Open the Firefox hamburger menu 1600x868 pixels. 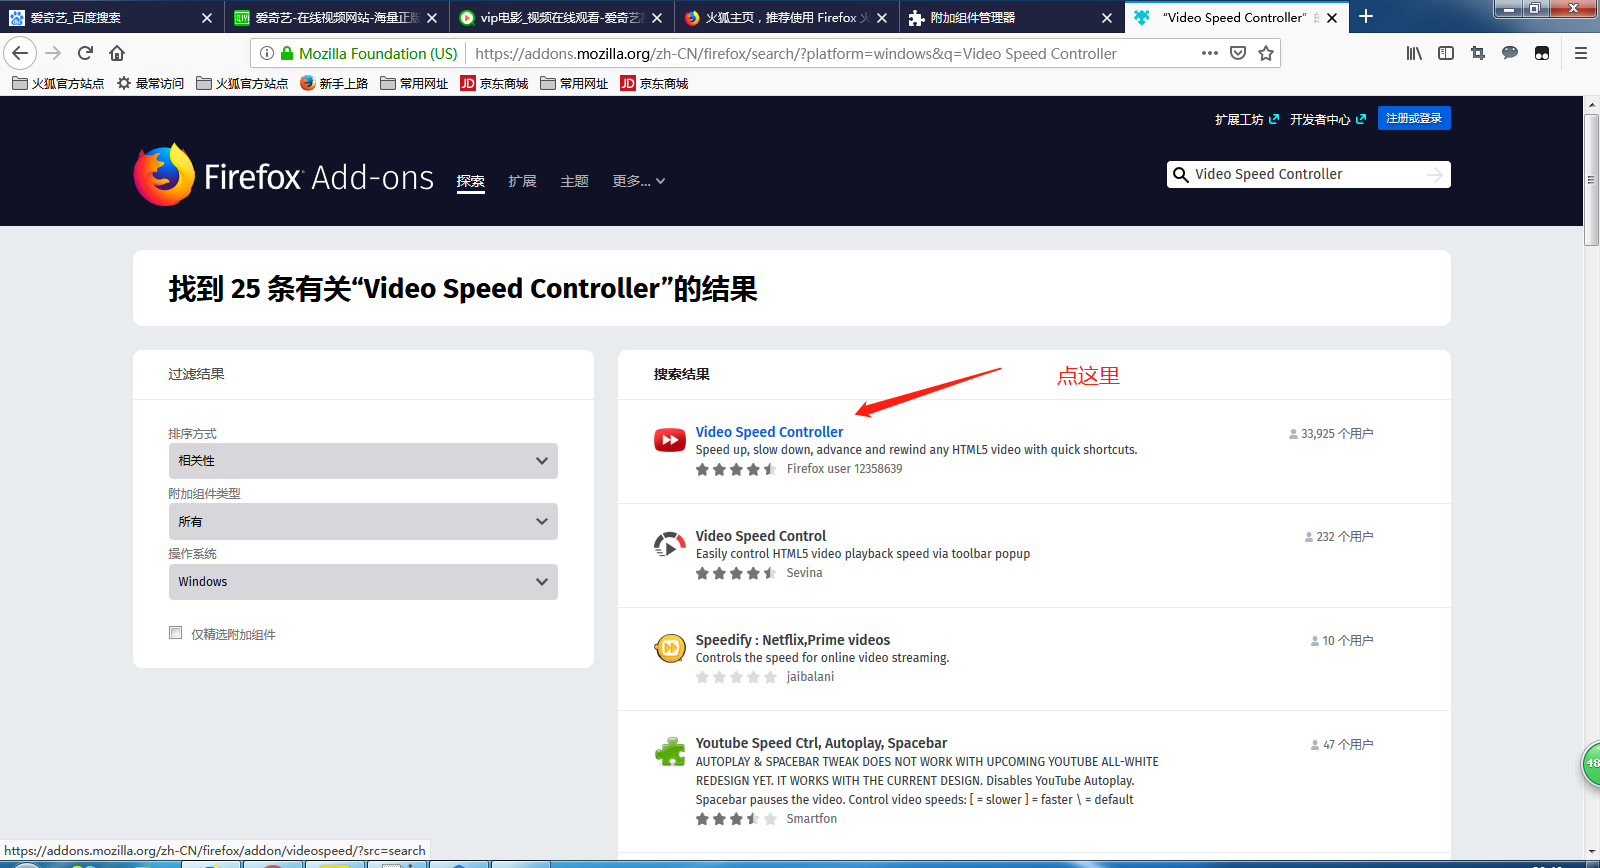click(x=1581, y=53)
